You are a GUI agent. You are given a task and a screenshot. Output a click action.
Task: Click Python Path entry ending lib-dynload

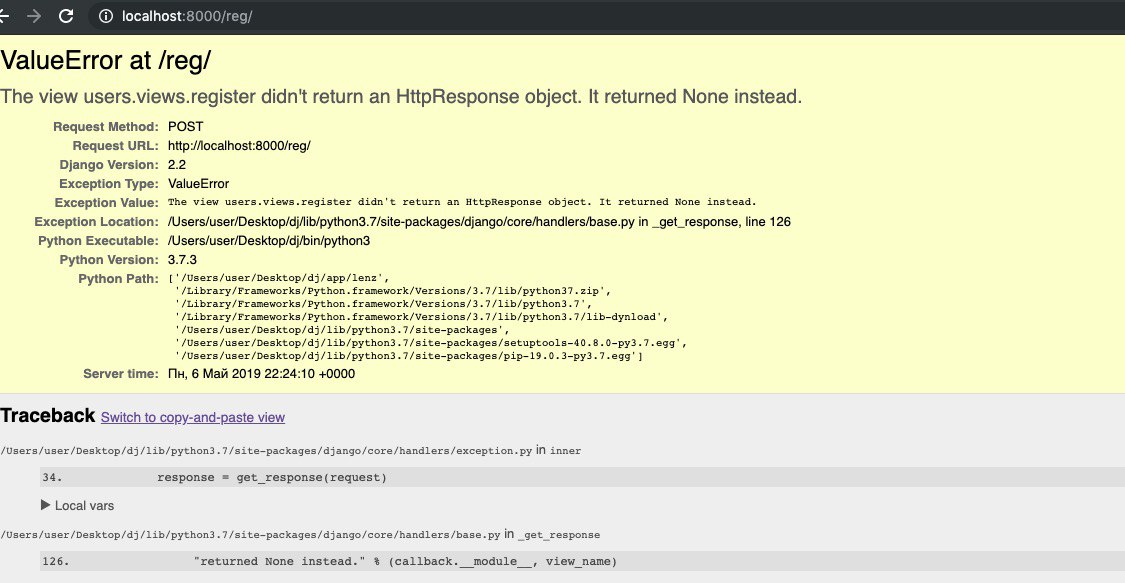click(422, 317)
